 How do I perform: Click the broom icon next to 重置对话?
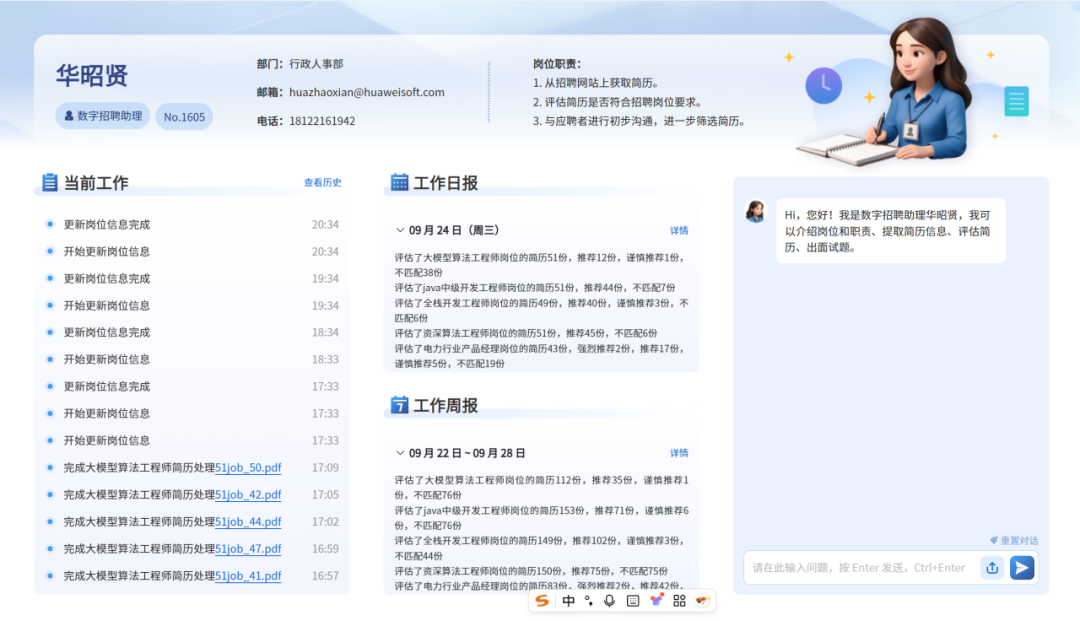(x=994, y=540)
